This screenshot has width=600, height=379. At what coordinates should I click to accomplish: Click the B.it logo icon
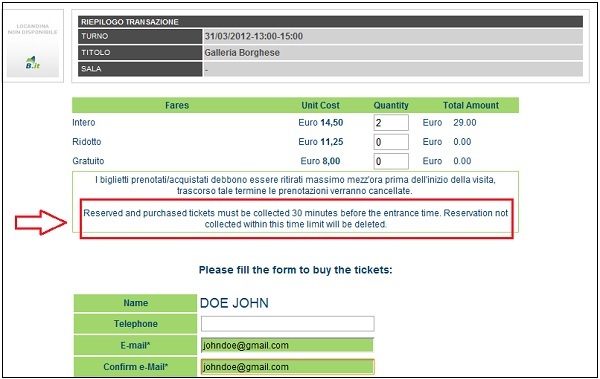coord(33,63)
